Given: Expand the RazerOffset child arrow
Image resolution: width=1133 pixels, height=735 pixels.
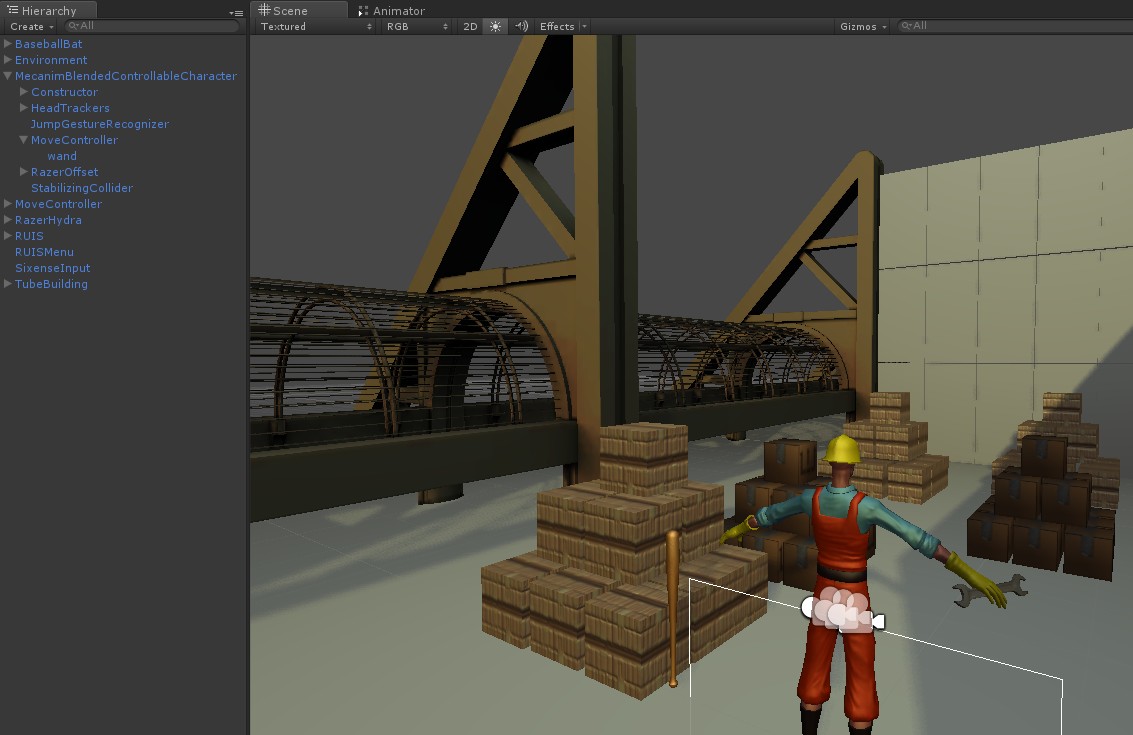Looking at the screenshot, I should [x=24, y=171].
